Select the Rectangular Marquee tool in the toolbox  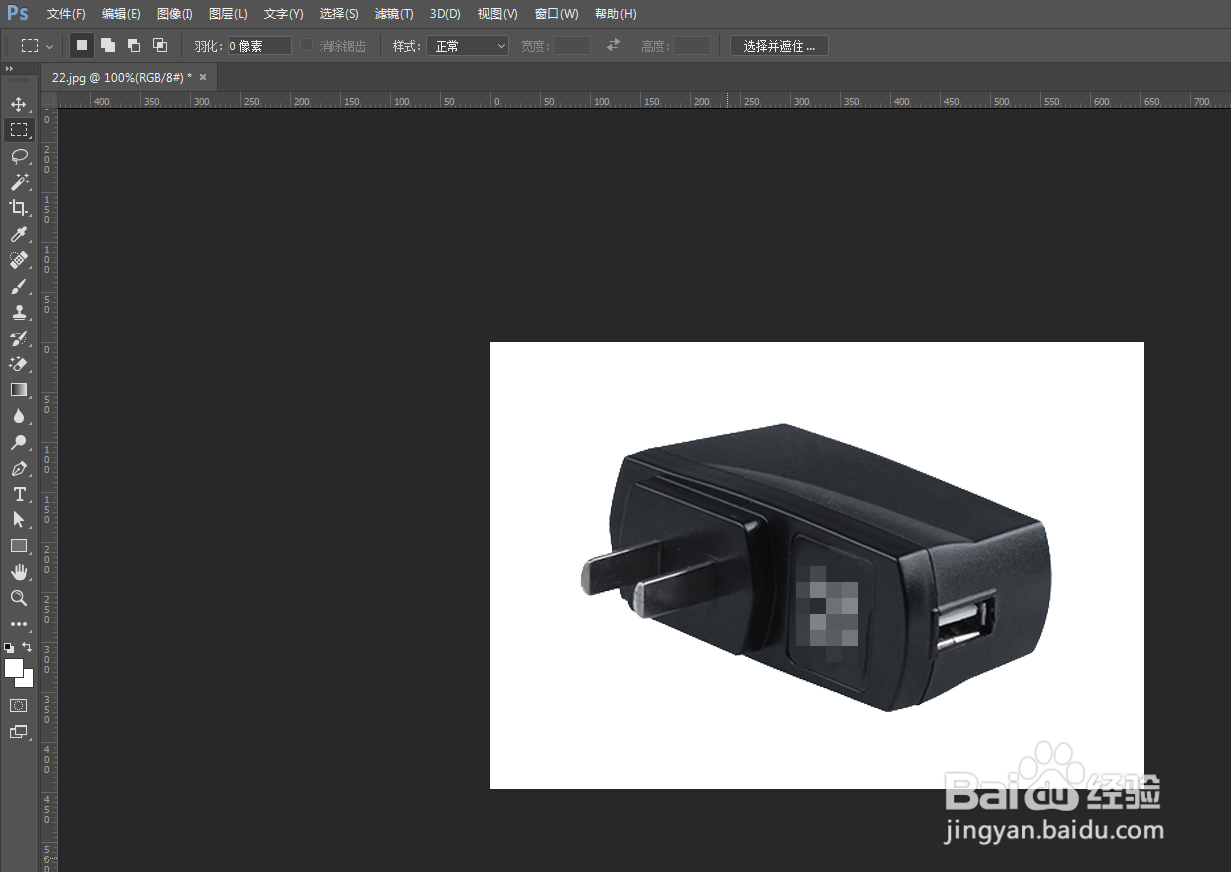point(18,130)
